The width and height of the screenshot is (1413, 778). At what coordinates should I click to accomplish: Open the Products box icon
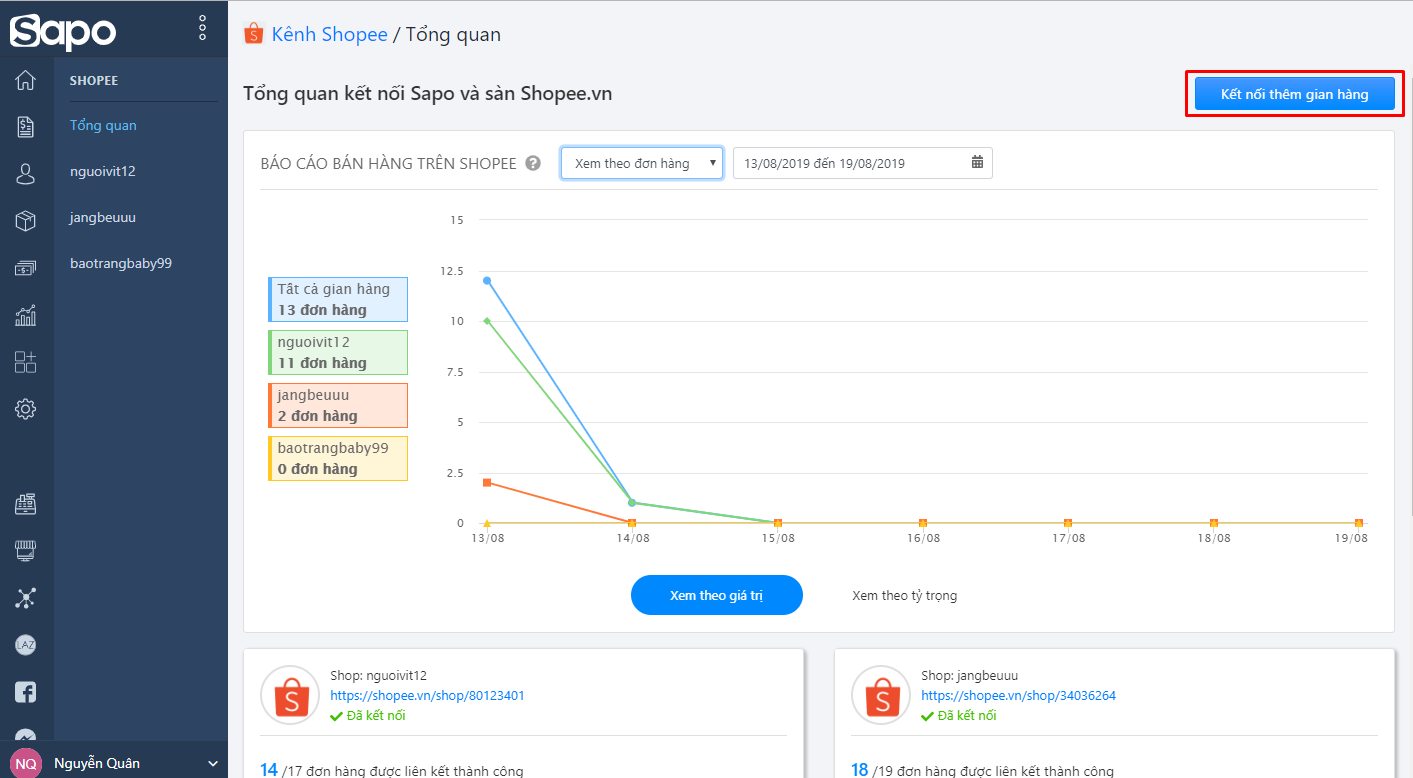pos(26,221)
